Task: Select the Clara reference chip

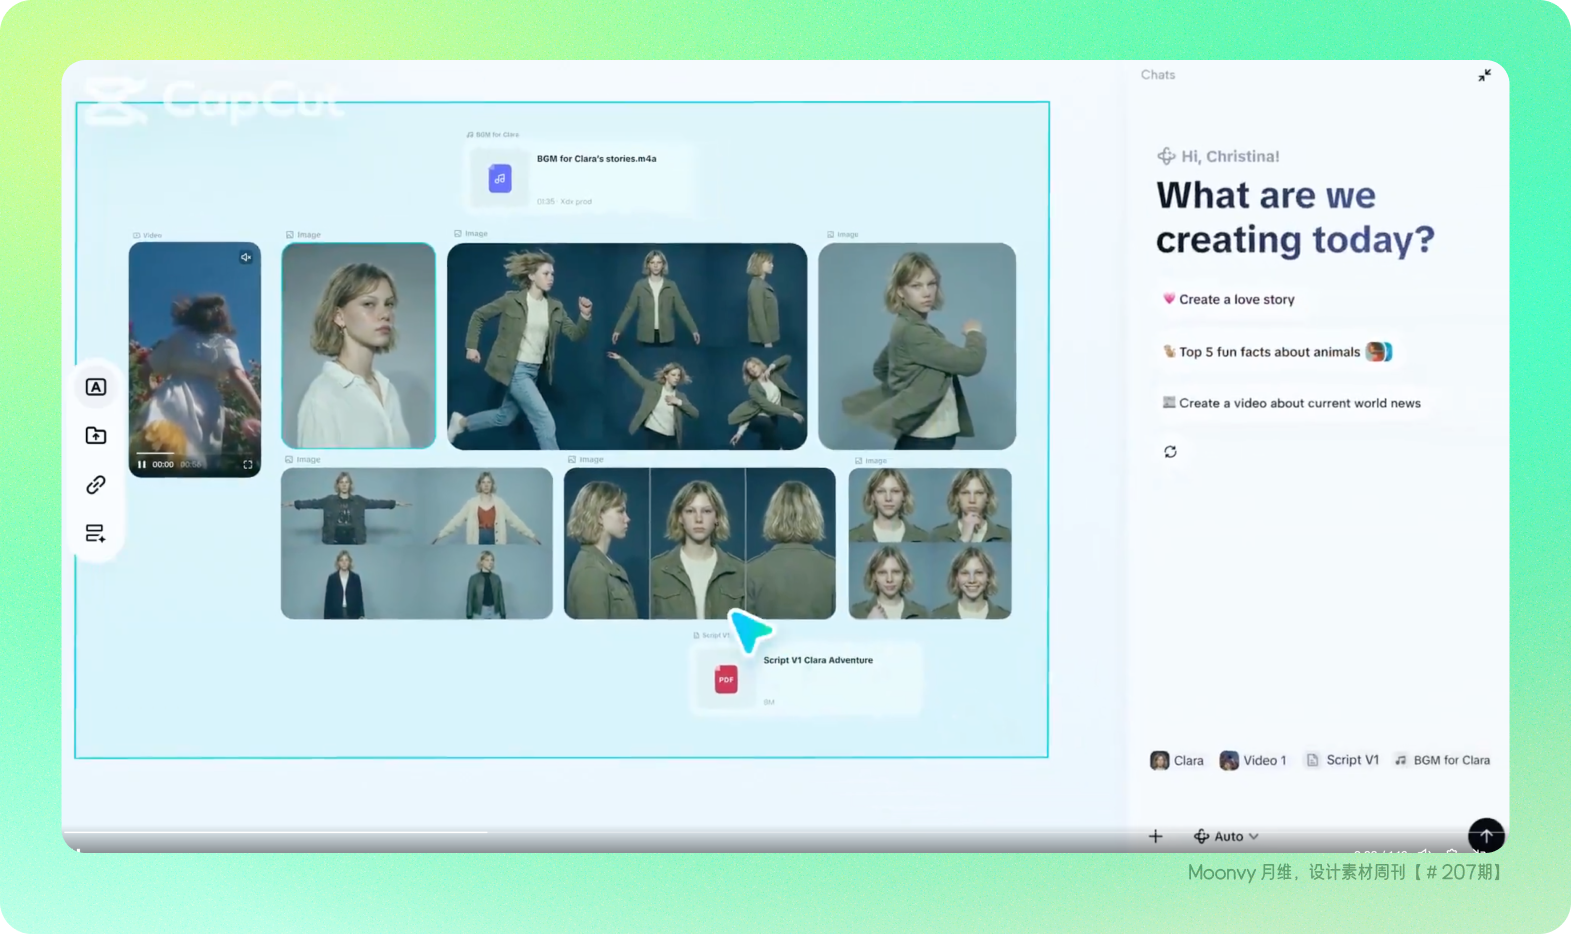Action: point(1177,760)
